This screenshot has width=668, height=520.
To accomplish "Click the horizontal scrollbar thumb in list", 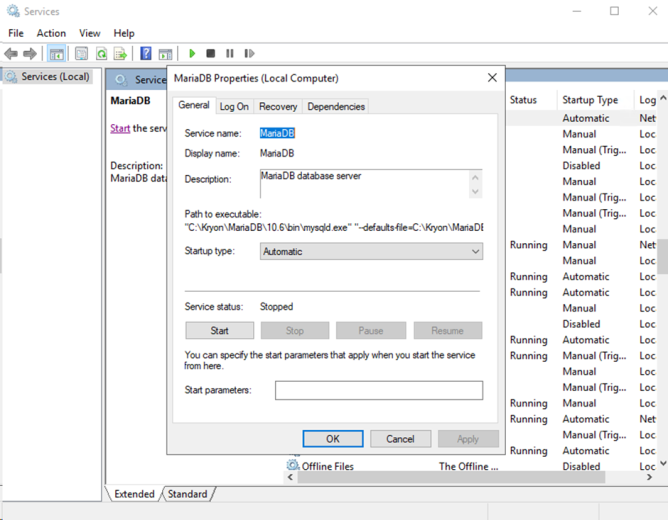I will tap(451, 477).
